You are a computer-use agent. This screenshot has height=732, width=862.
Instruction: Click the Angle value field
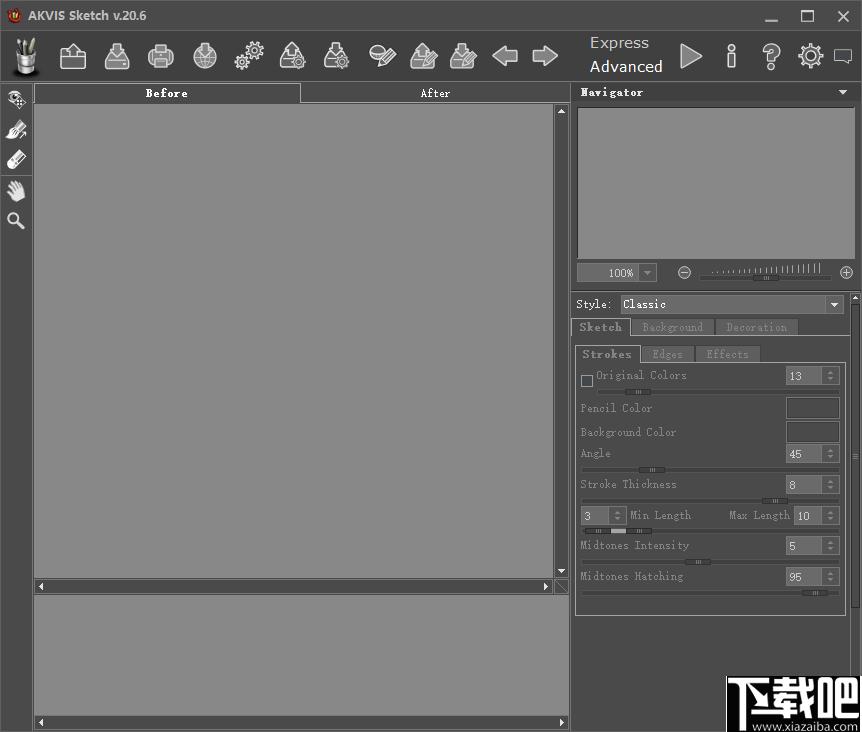point(804,454)
